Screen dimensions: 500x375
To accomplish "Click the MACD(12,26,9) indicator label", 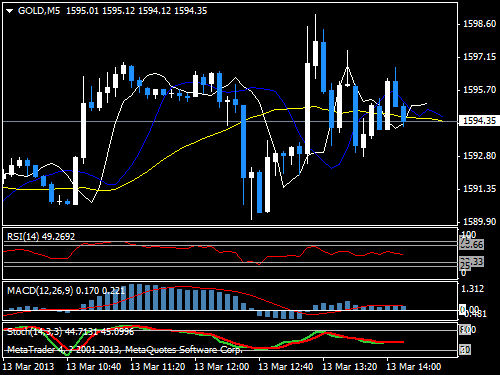I will (66, 291).
